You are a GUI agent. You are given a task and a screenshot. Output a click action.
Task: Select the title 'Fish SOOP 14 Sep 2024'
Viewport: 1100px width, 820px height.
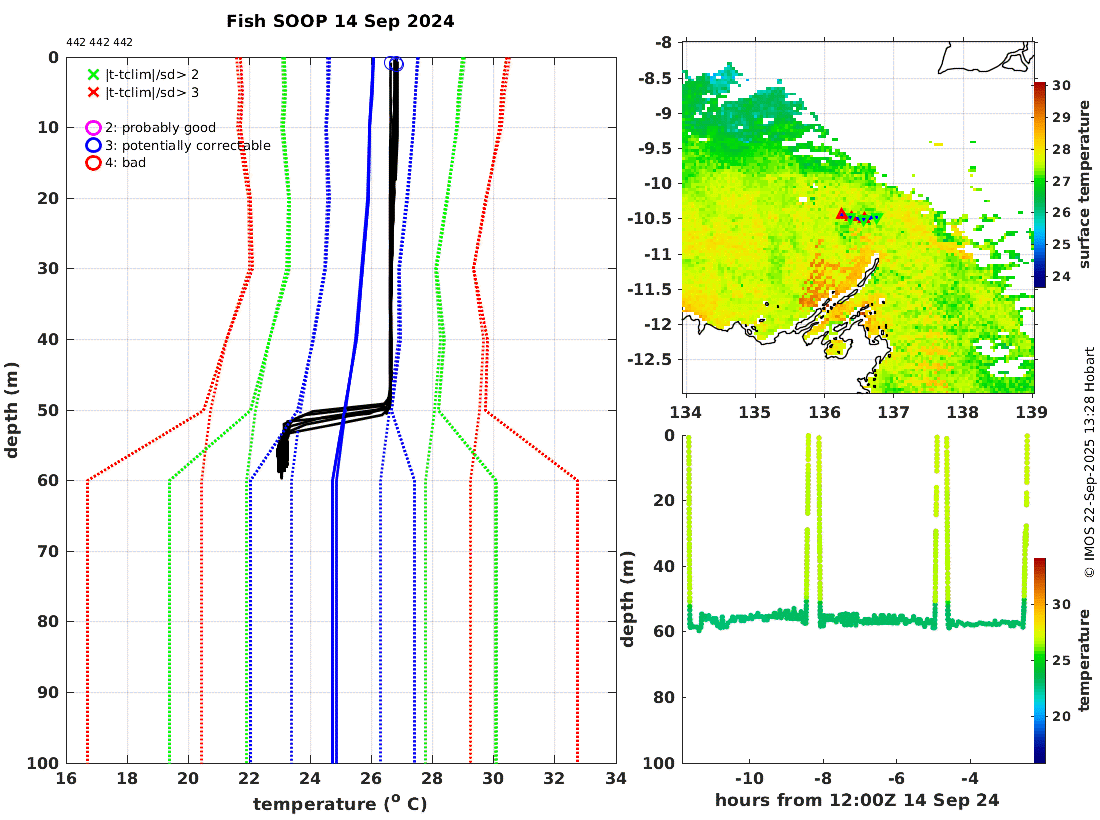coord(340,21)
